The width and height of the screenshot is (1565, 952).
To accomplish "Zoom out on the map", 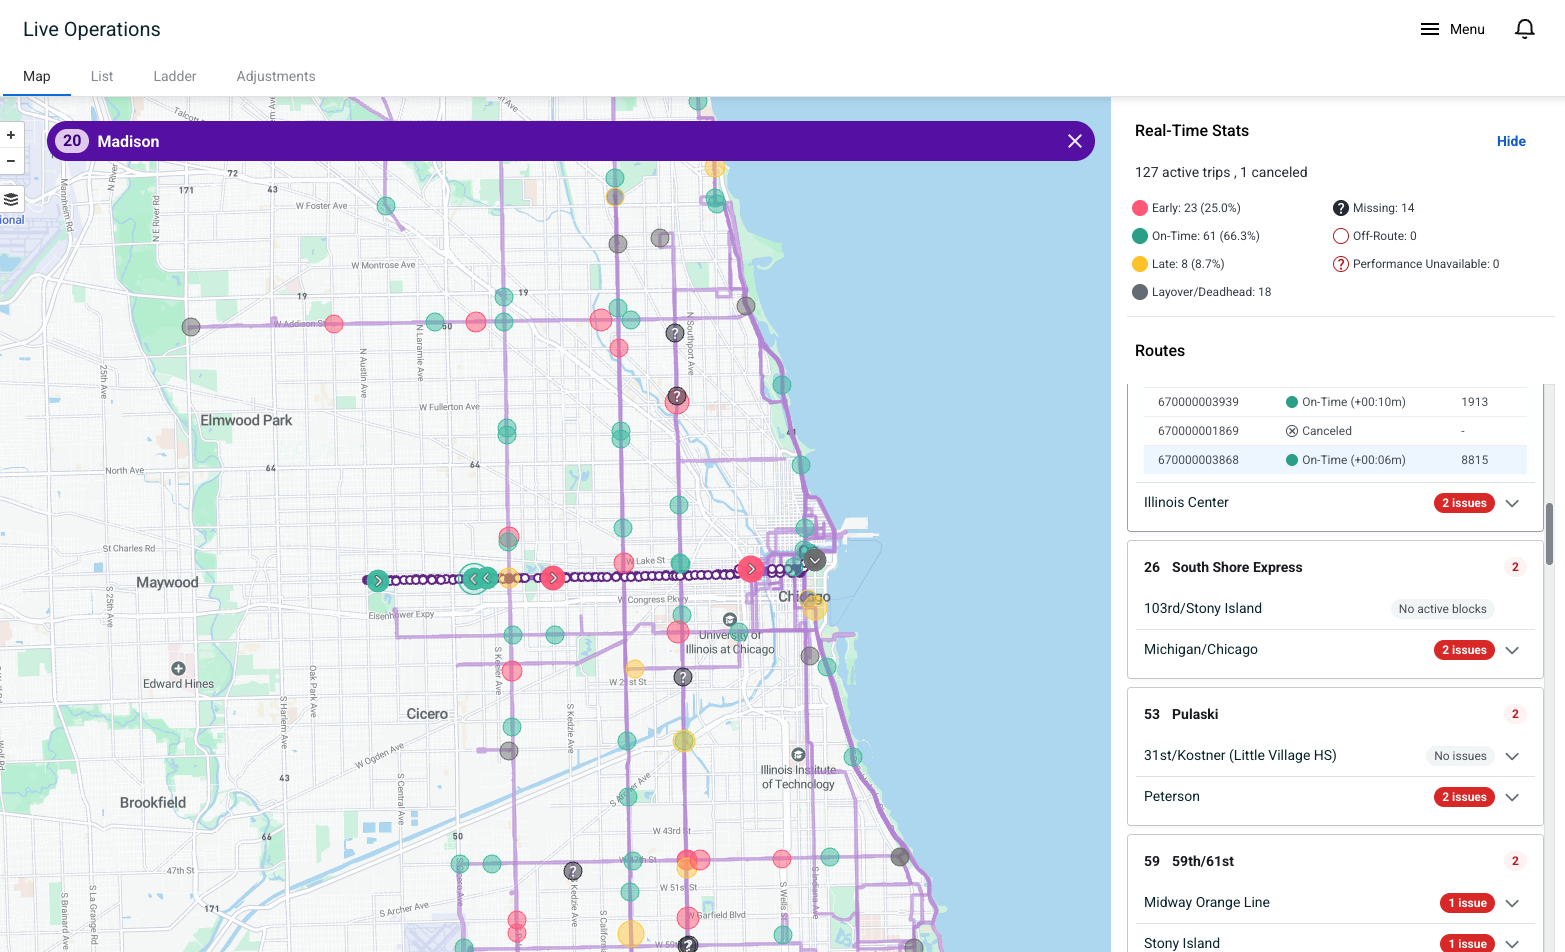I will point(11,161).
